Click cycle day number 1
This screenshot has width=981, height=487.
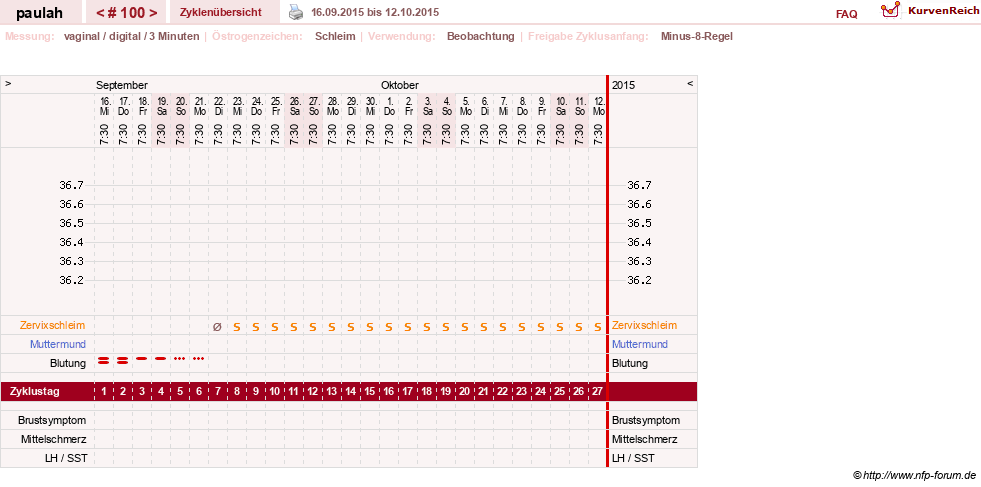point(104,392)
